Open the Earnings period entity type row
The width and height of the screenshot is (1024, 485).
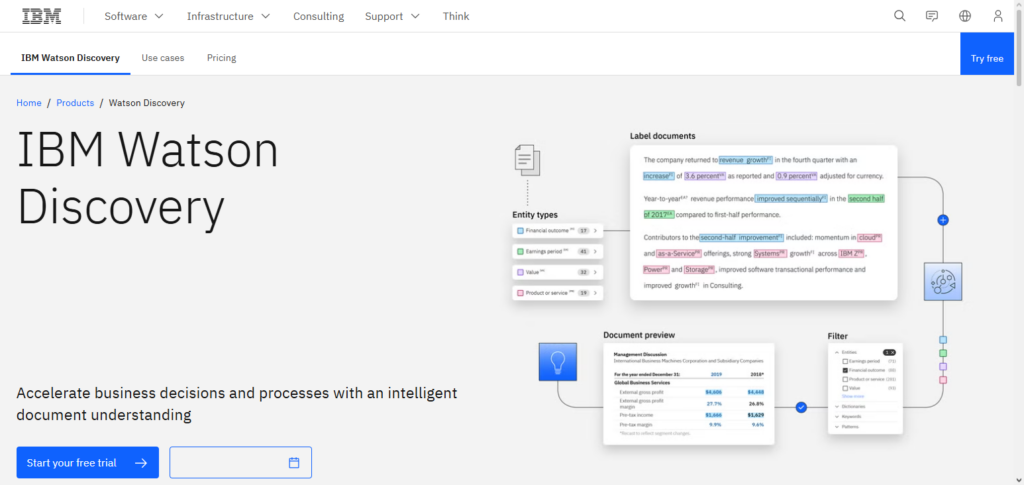point(558,251)
